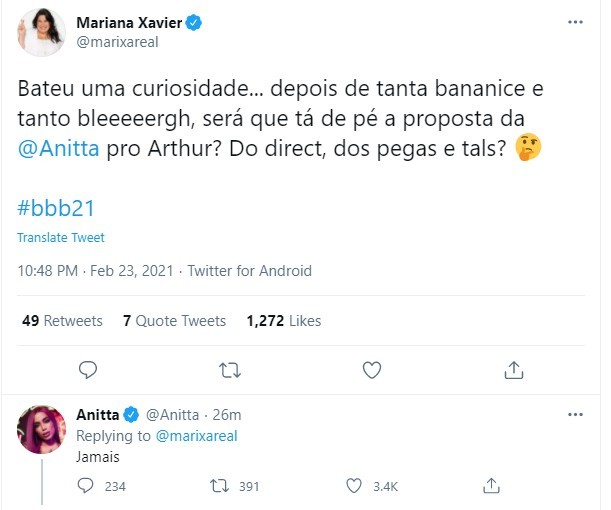This screenshot has width=611, height=510.
Task: Share Anitta's reply tweet
Action: tap(491, 486)
